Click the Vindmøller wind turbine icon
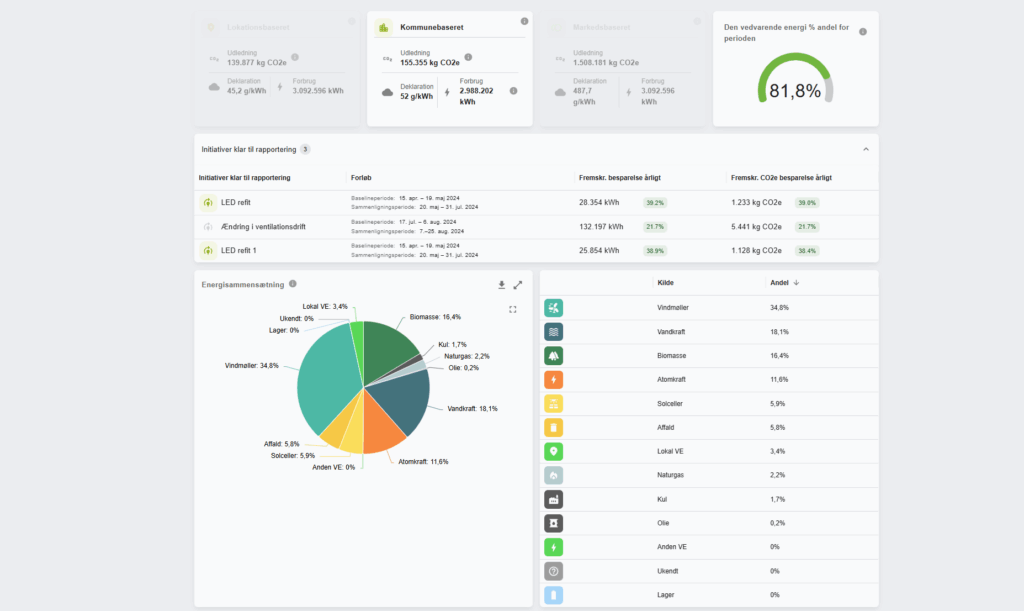Image resolution: width=1024 pixels, height=611 pixels. [553, 307]
